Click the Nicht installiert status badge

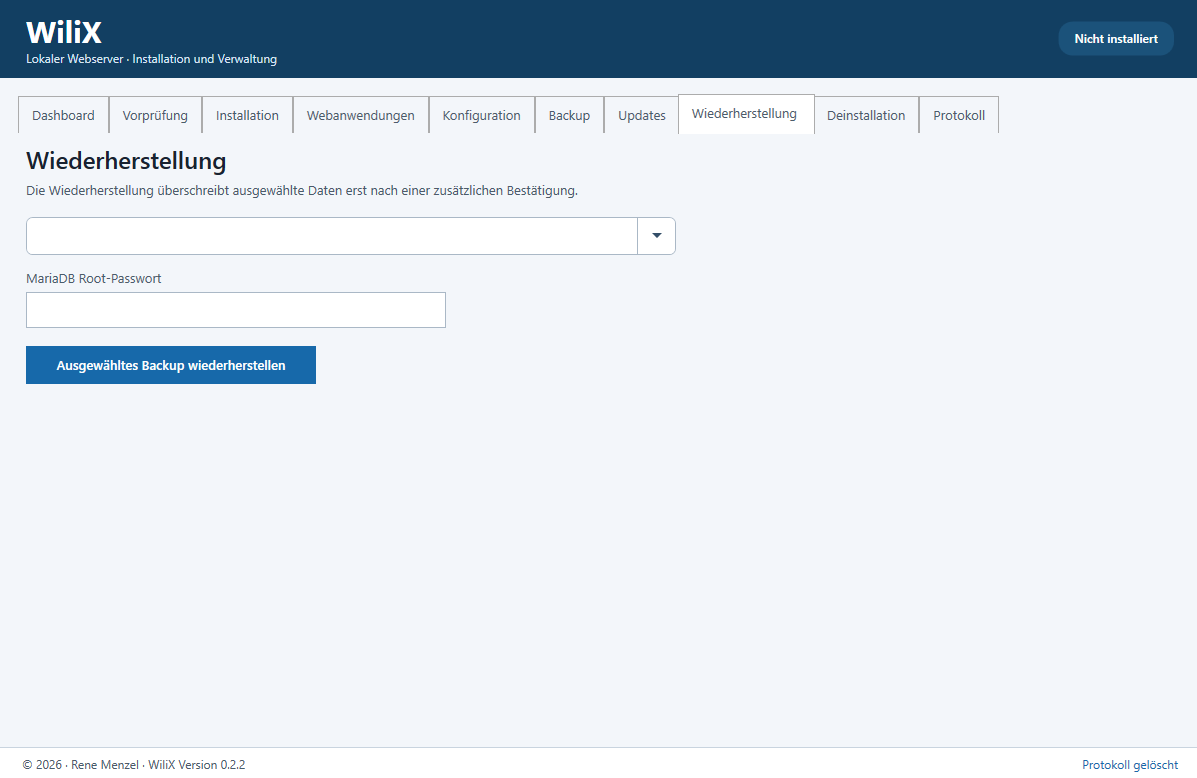pyautogui.click(x=1116, y=38)
